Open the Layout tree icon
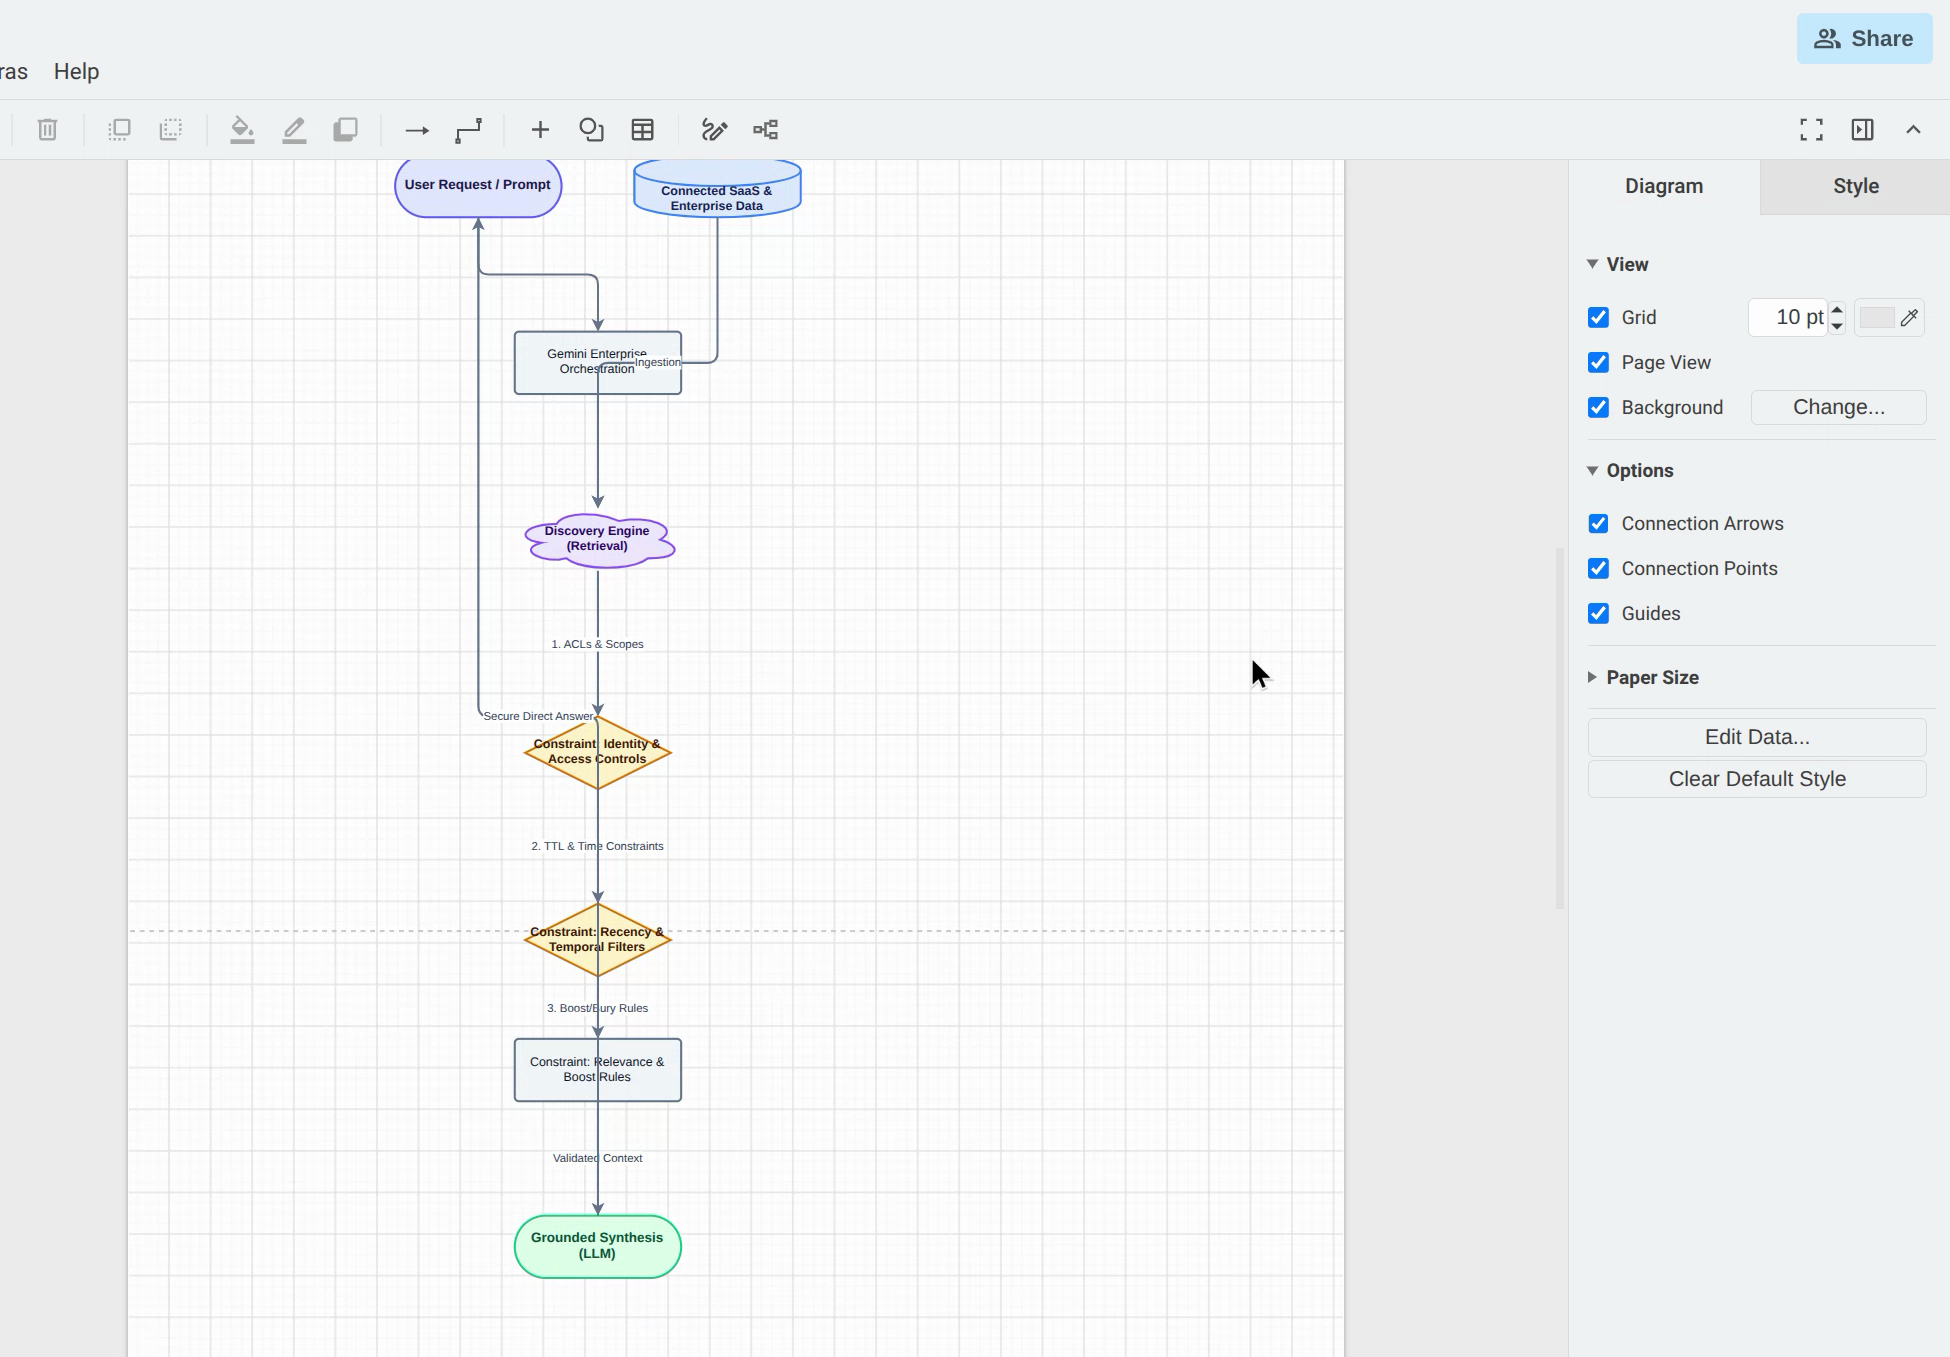The height and width of the screenshot is (1357, 1950). (766, 130)
